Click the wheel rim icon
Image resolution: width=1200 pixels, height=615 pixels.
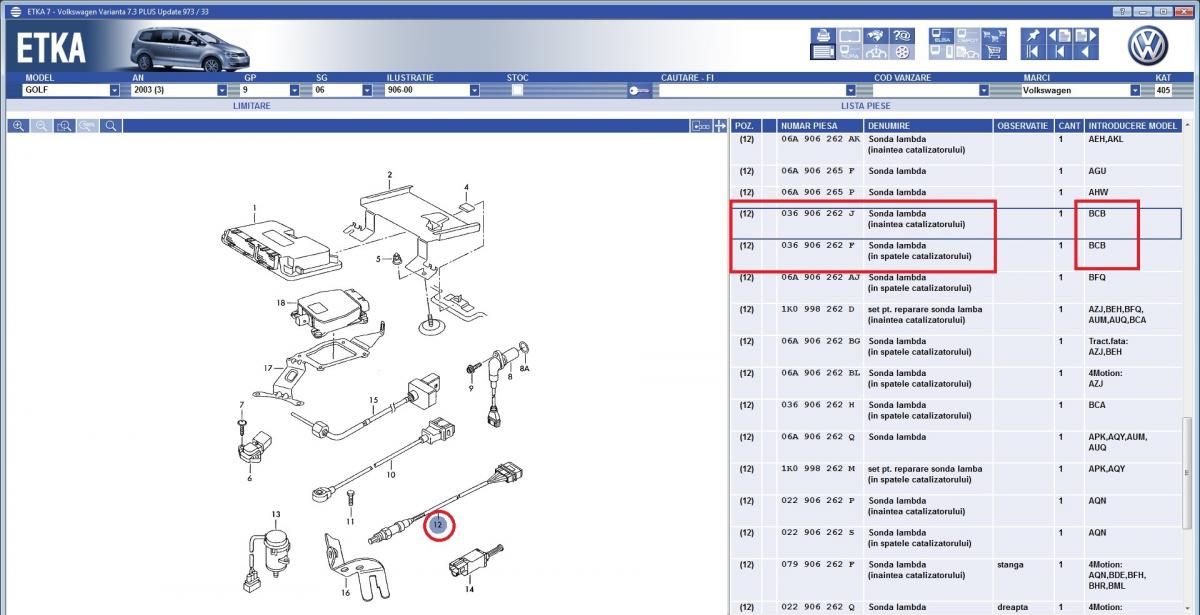point(904,53)
